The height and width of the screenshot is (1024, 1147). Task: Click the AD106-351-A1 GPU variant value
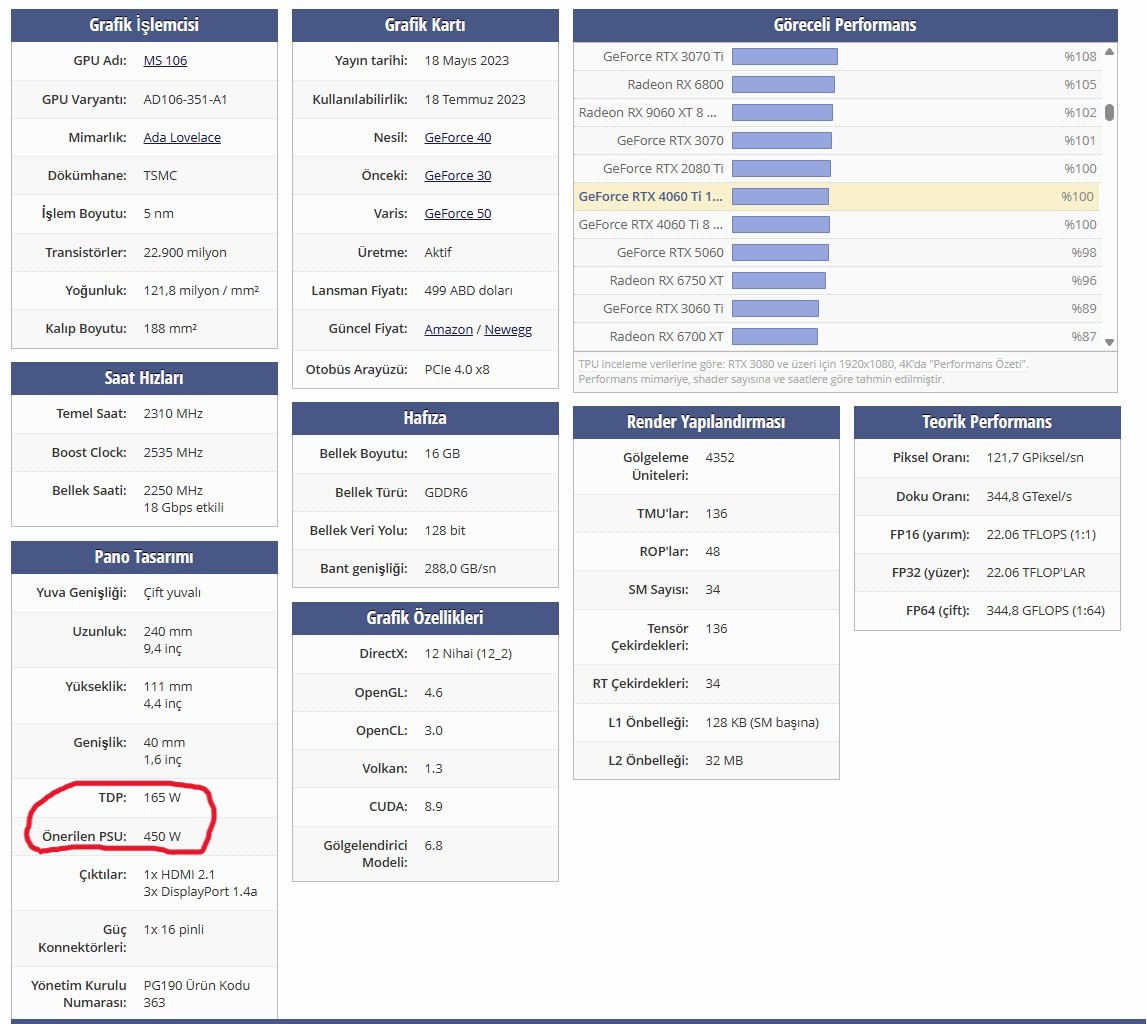coord(185,99)
